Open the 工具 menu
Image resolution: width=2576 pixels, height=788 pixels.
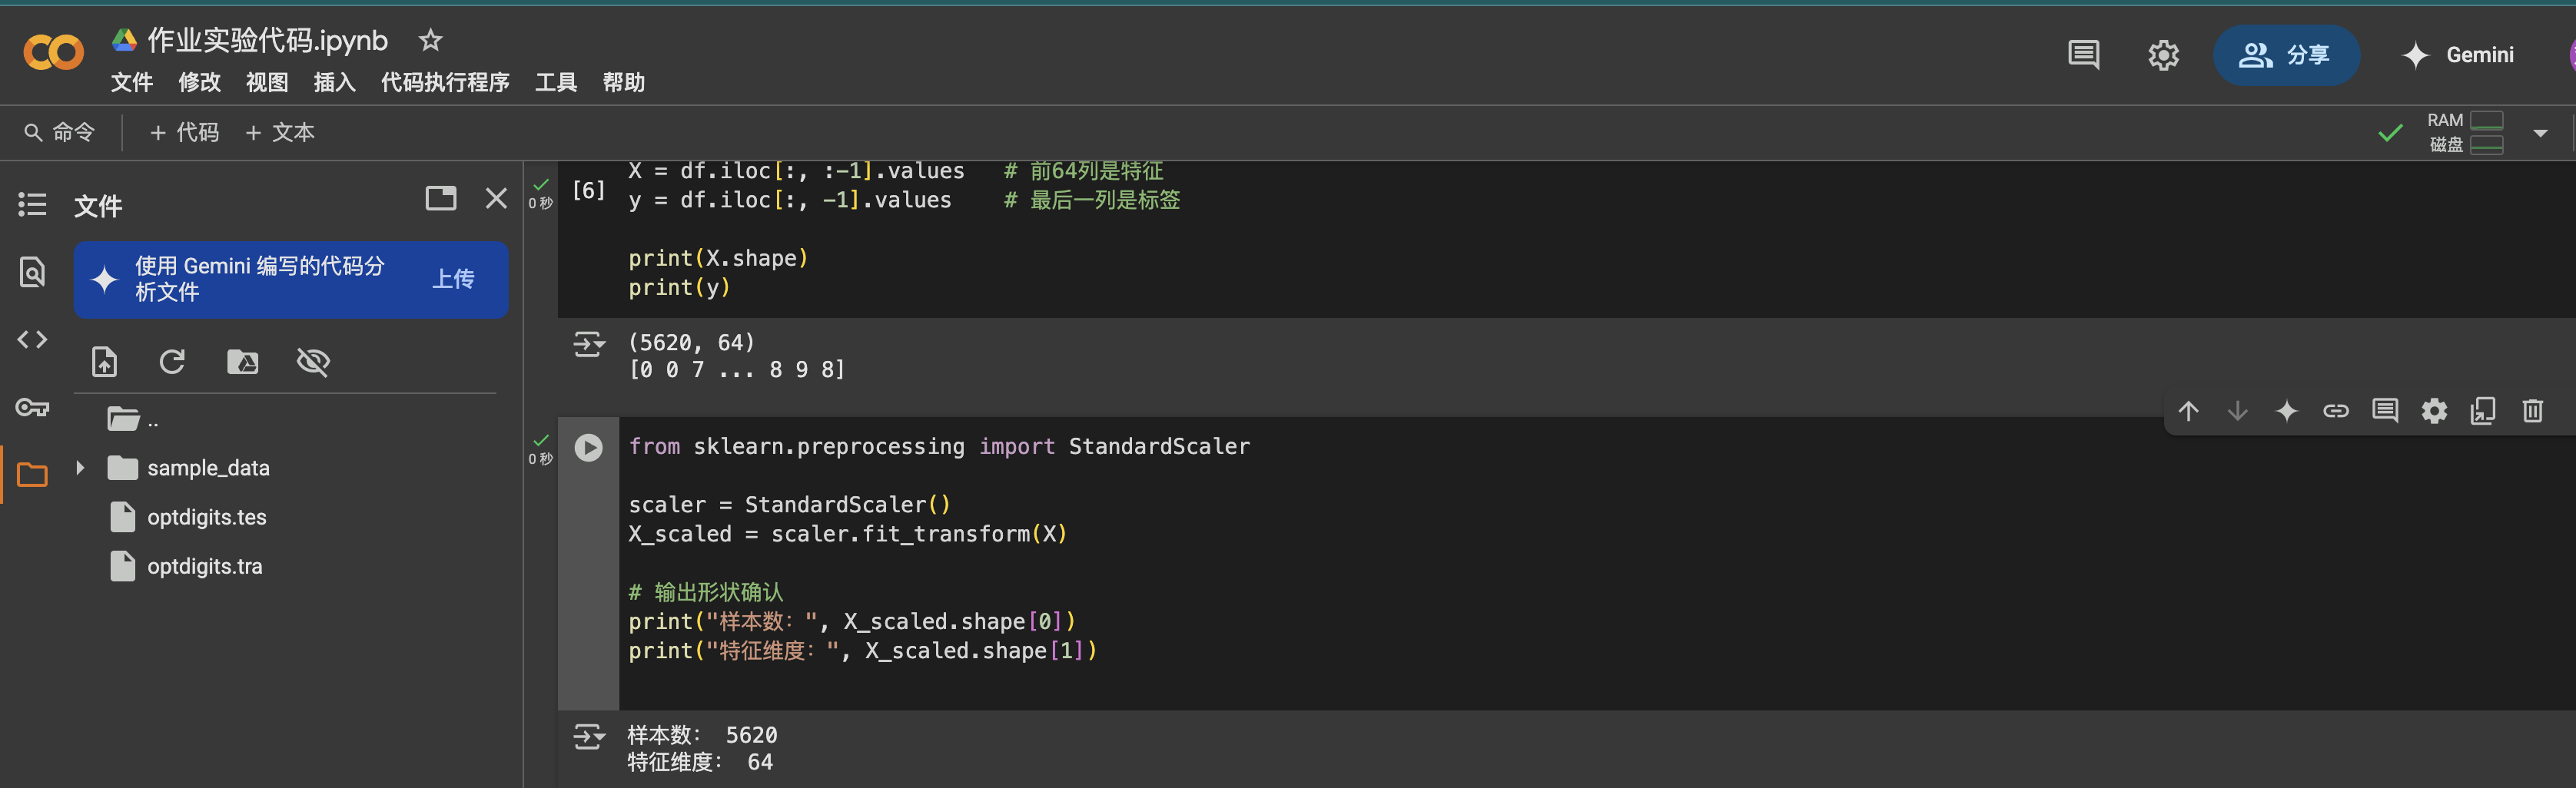(x=556, y=82)
